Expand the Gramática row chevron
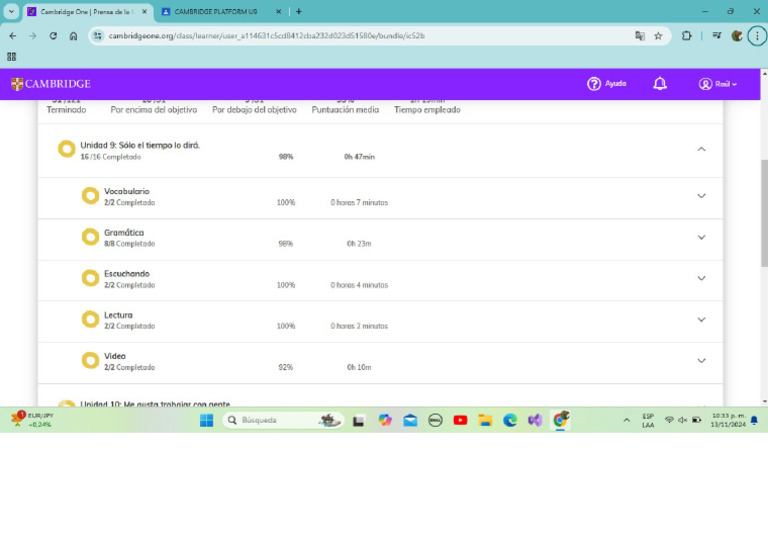Viewport: 768px width, 543px height. (x=701, y=237)
